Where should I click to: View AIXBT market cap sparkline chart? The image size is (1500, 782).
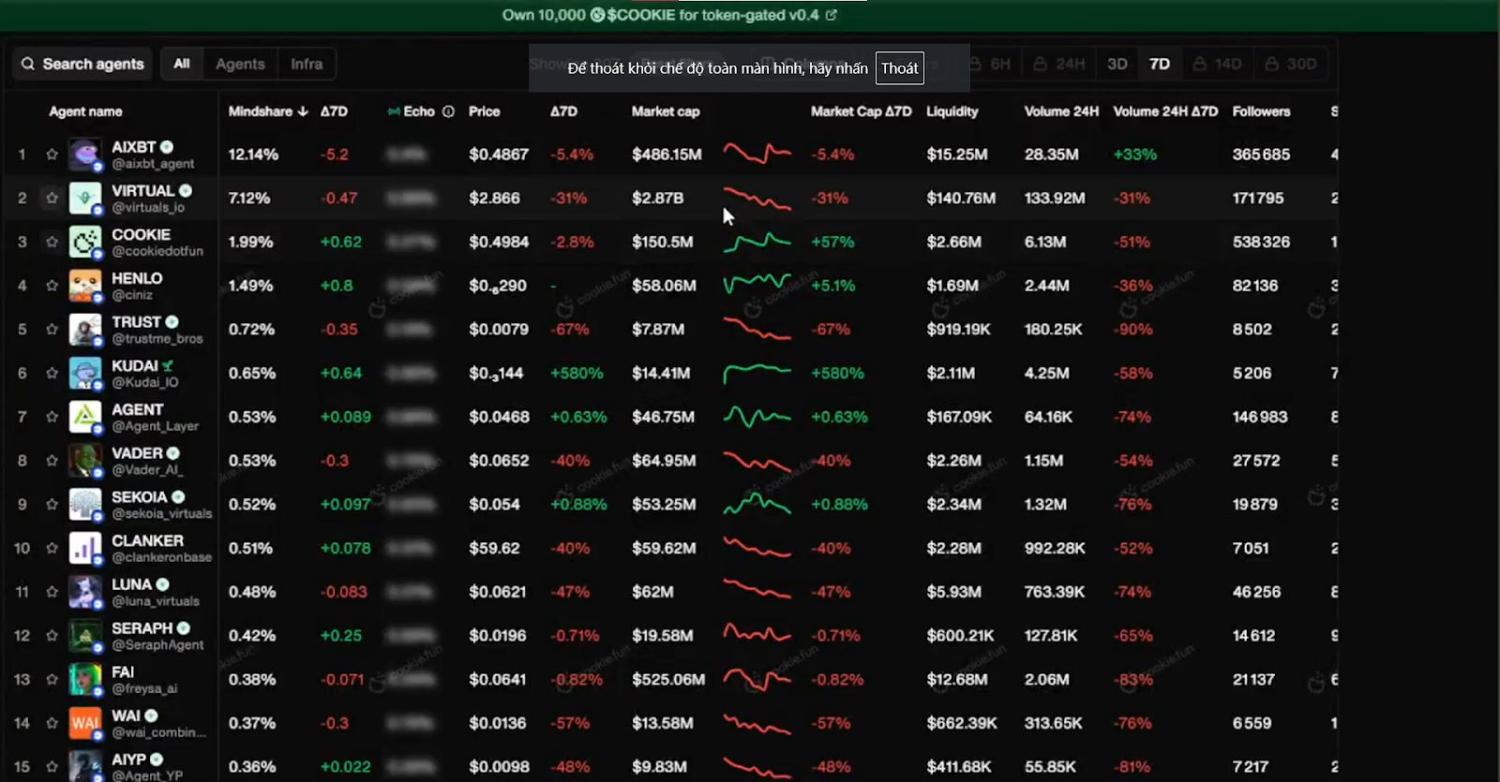tap(757, 154)
